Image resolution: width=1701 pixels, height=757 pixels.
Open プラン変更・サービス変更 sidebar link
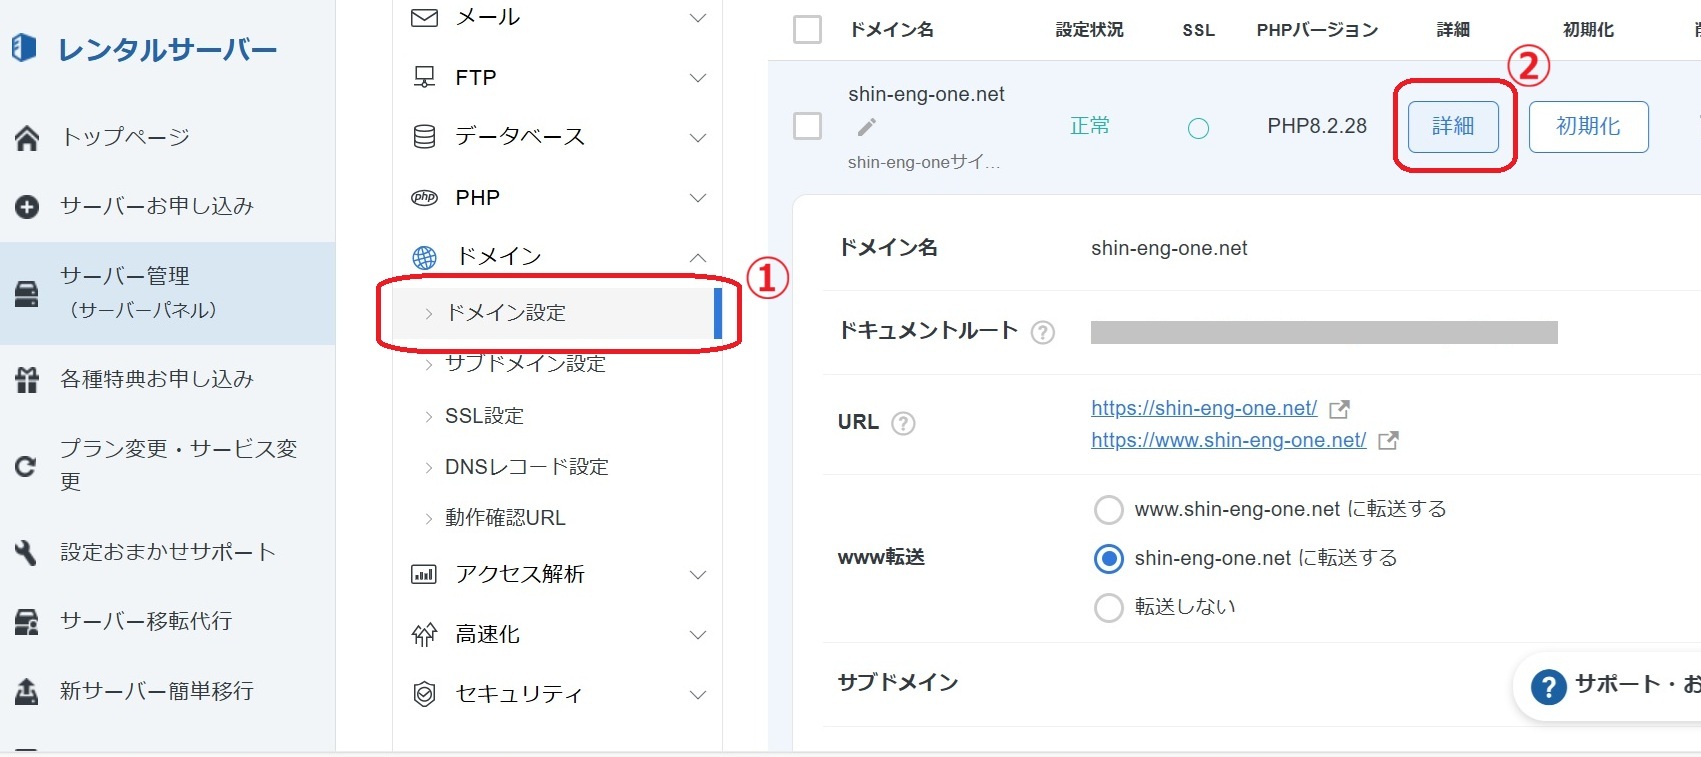[179, 465]
